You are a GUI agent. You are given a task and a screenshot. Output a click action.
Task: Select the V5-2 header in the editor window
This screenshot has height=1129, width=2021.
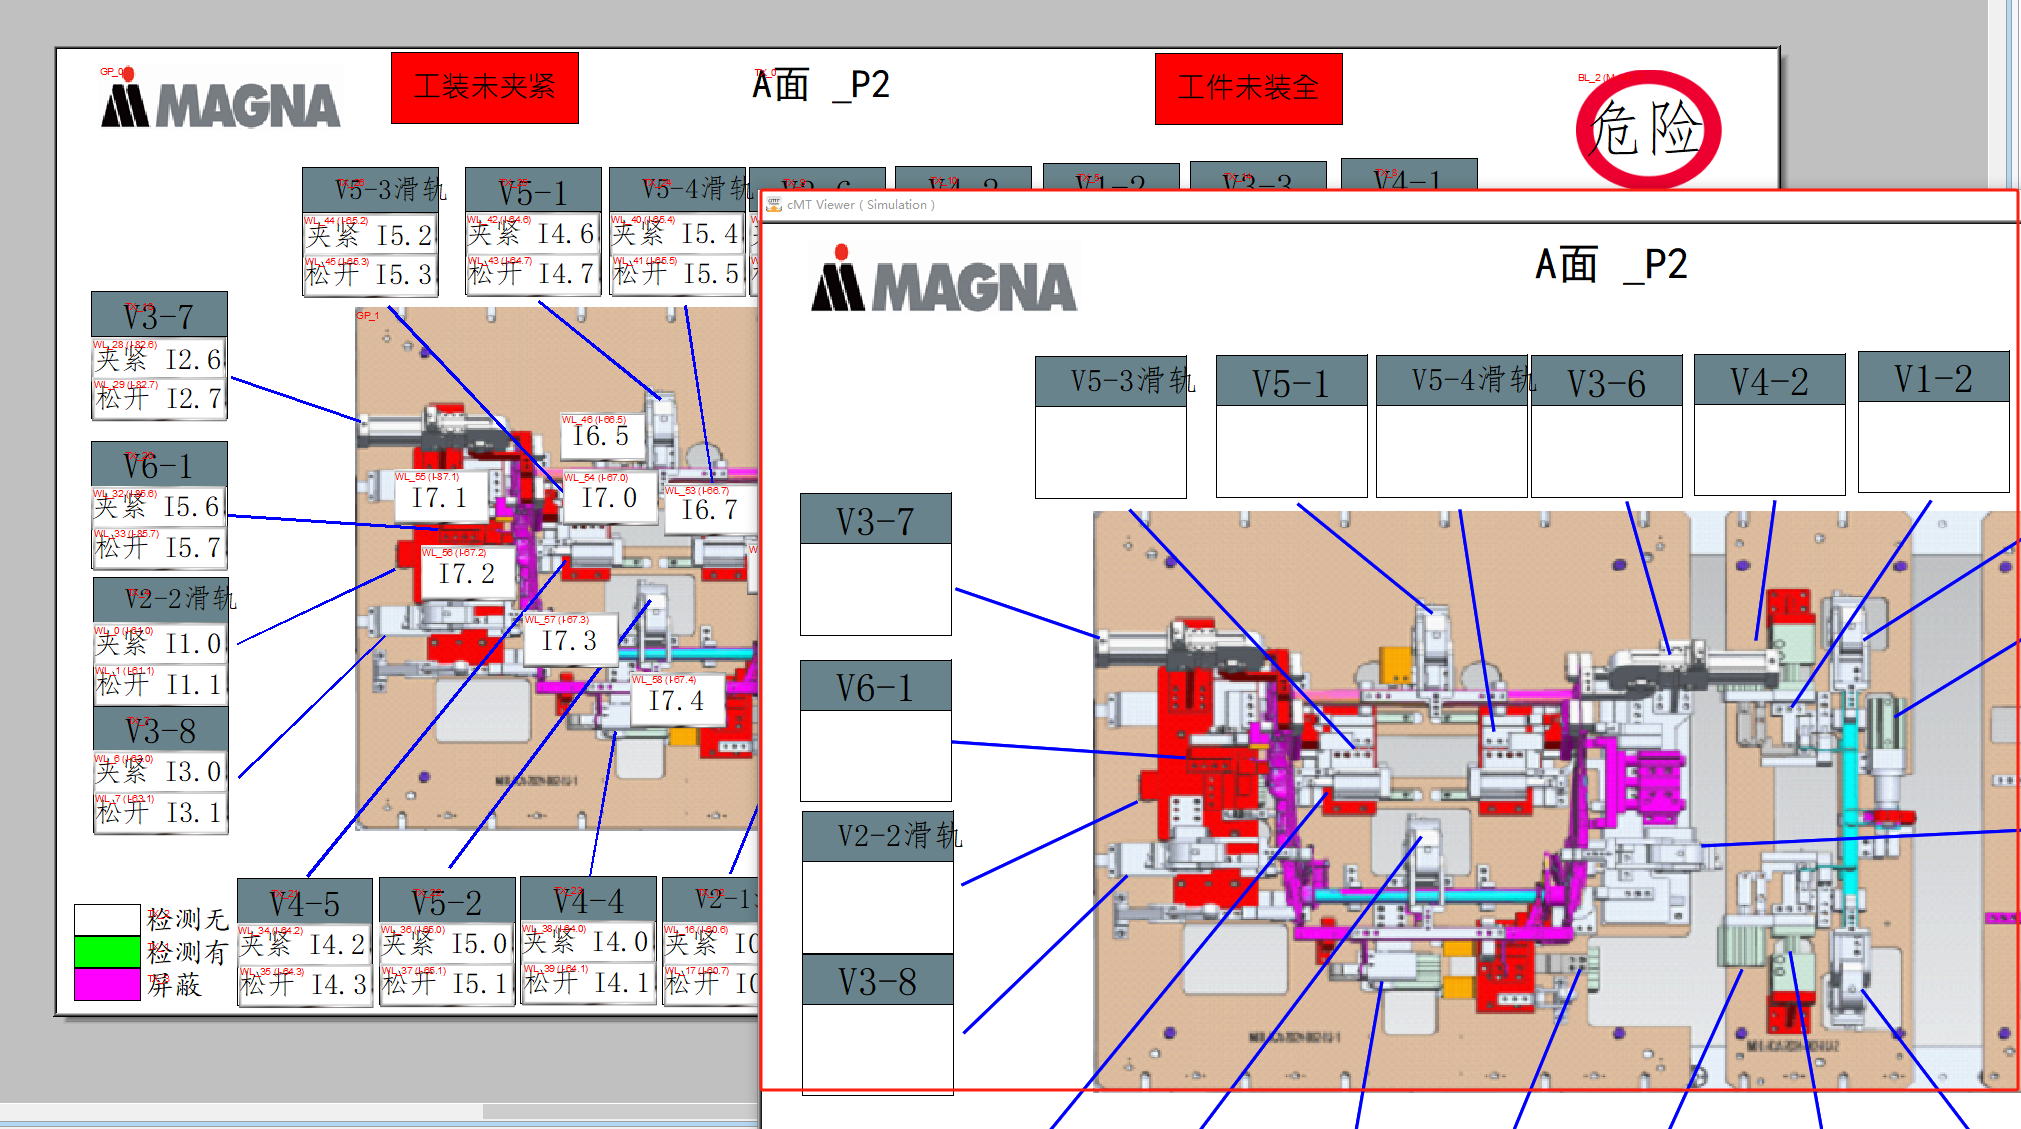pos(447,901)
